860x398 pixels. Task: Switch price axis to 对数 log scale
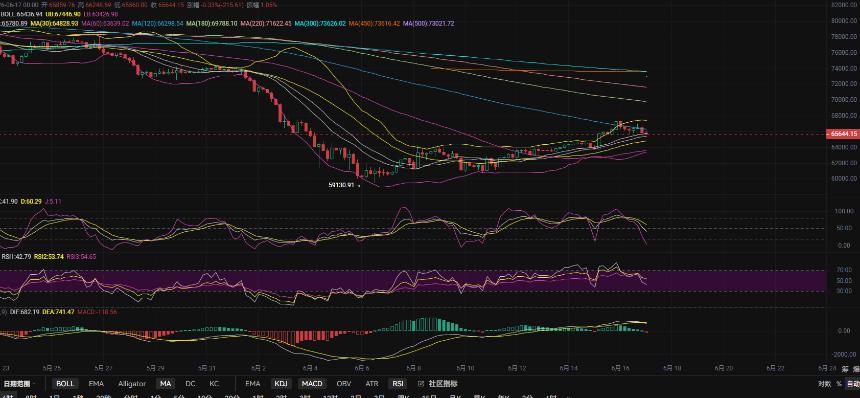click(824, 384)
